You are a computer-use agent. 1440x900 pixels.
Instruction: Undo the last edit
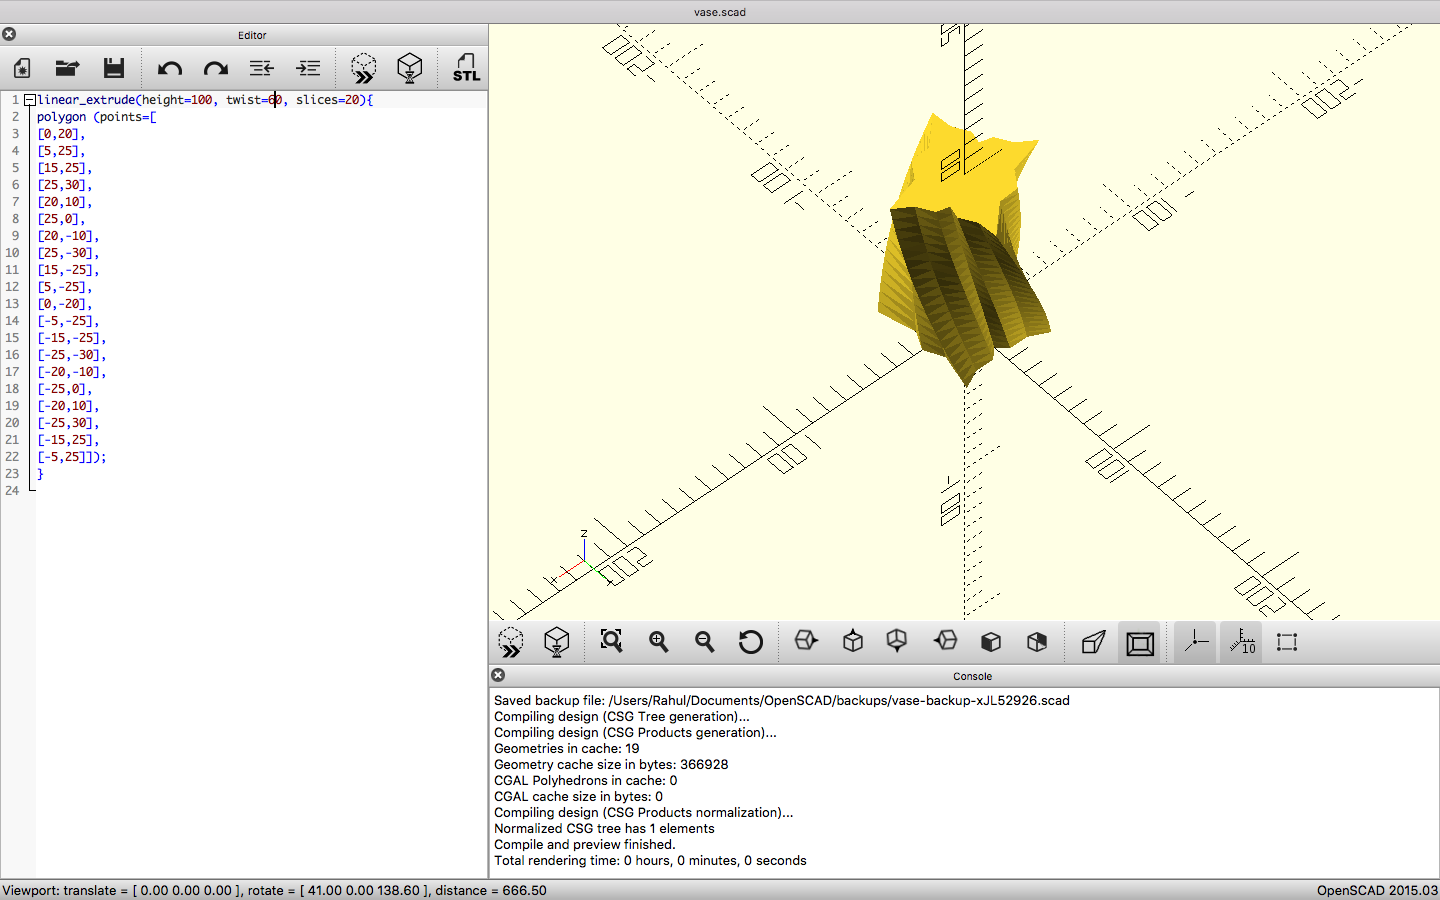(x=170, y=68)
